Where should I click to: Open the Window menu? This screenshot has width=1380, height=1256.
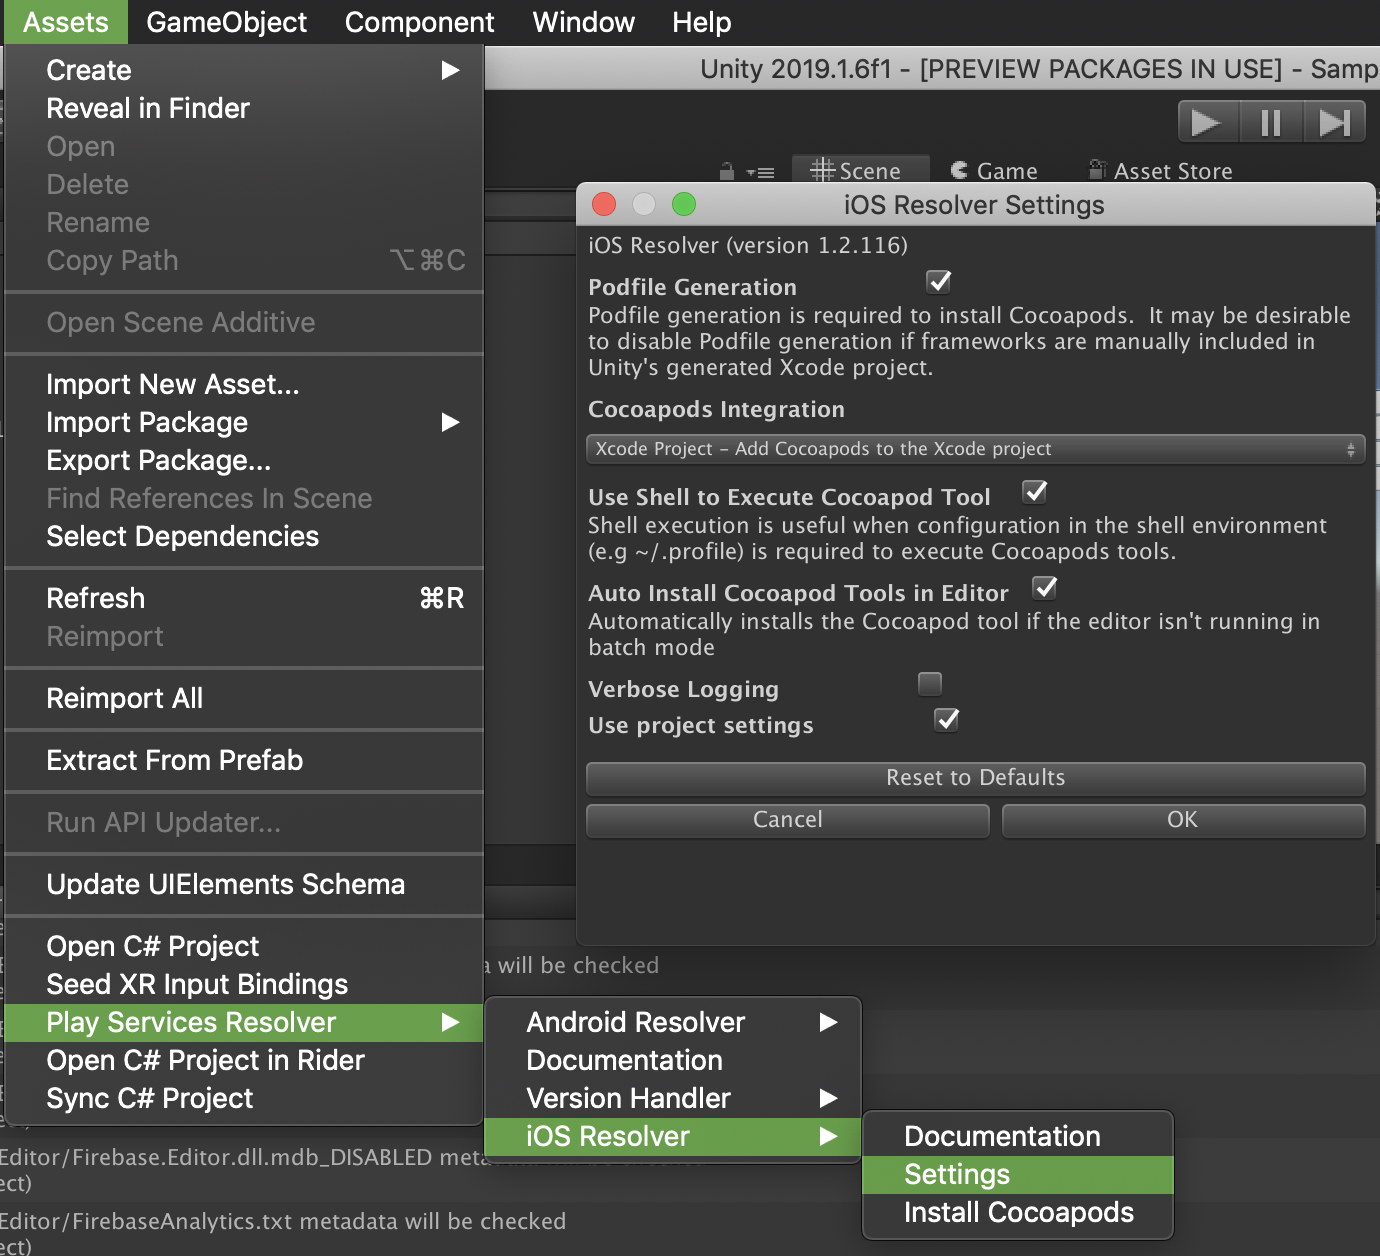(583, 22)
